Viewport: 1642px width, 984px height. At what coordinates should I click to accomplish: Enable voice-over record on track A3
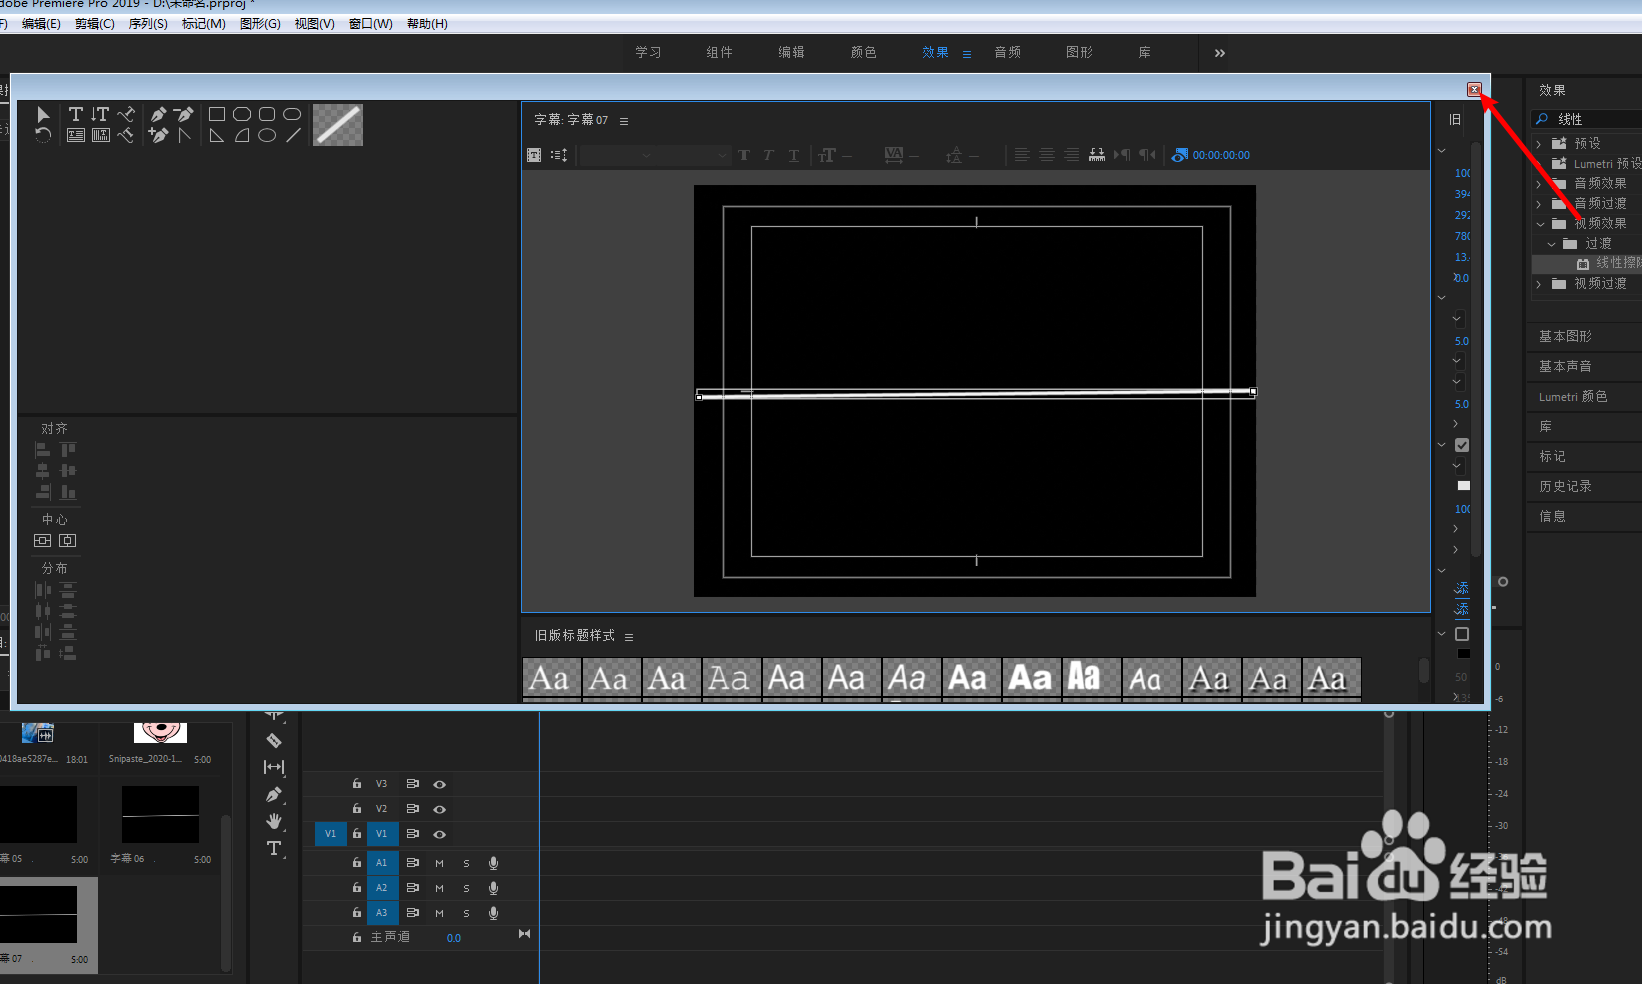point(493,913)
